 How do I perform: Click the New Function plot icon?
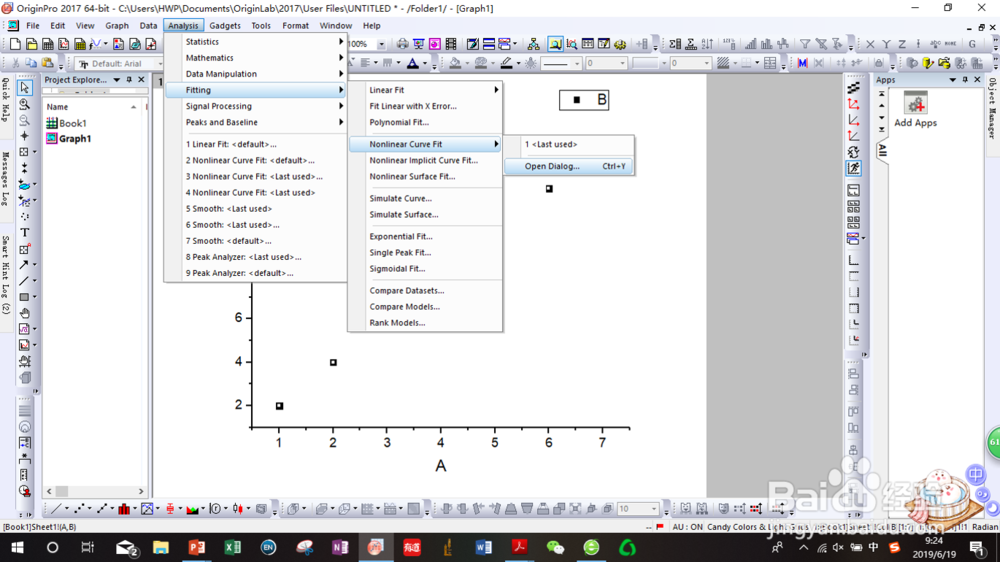[x=95, y=44]
